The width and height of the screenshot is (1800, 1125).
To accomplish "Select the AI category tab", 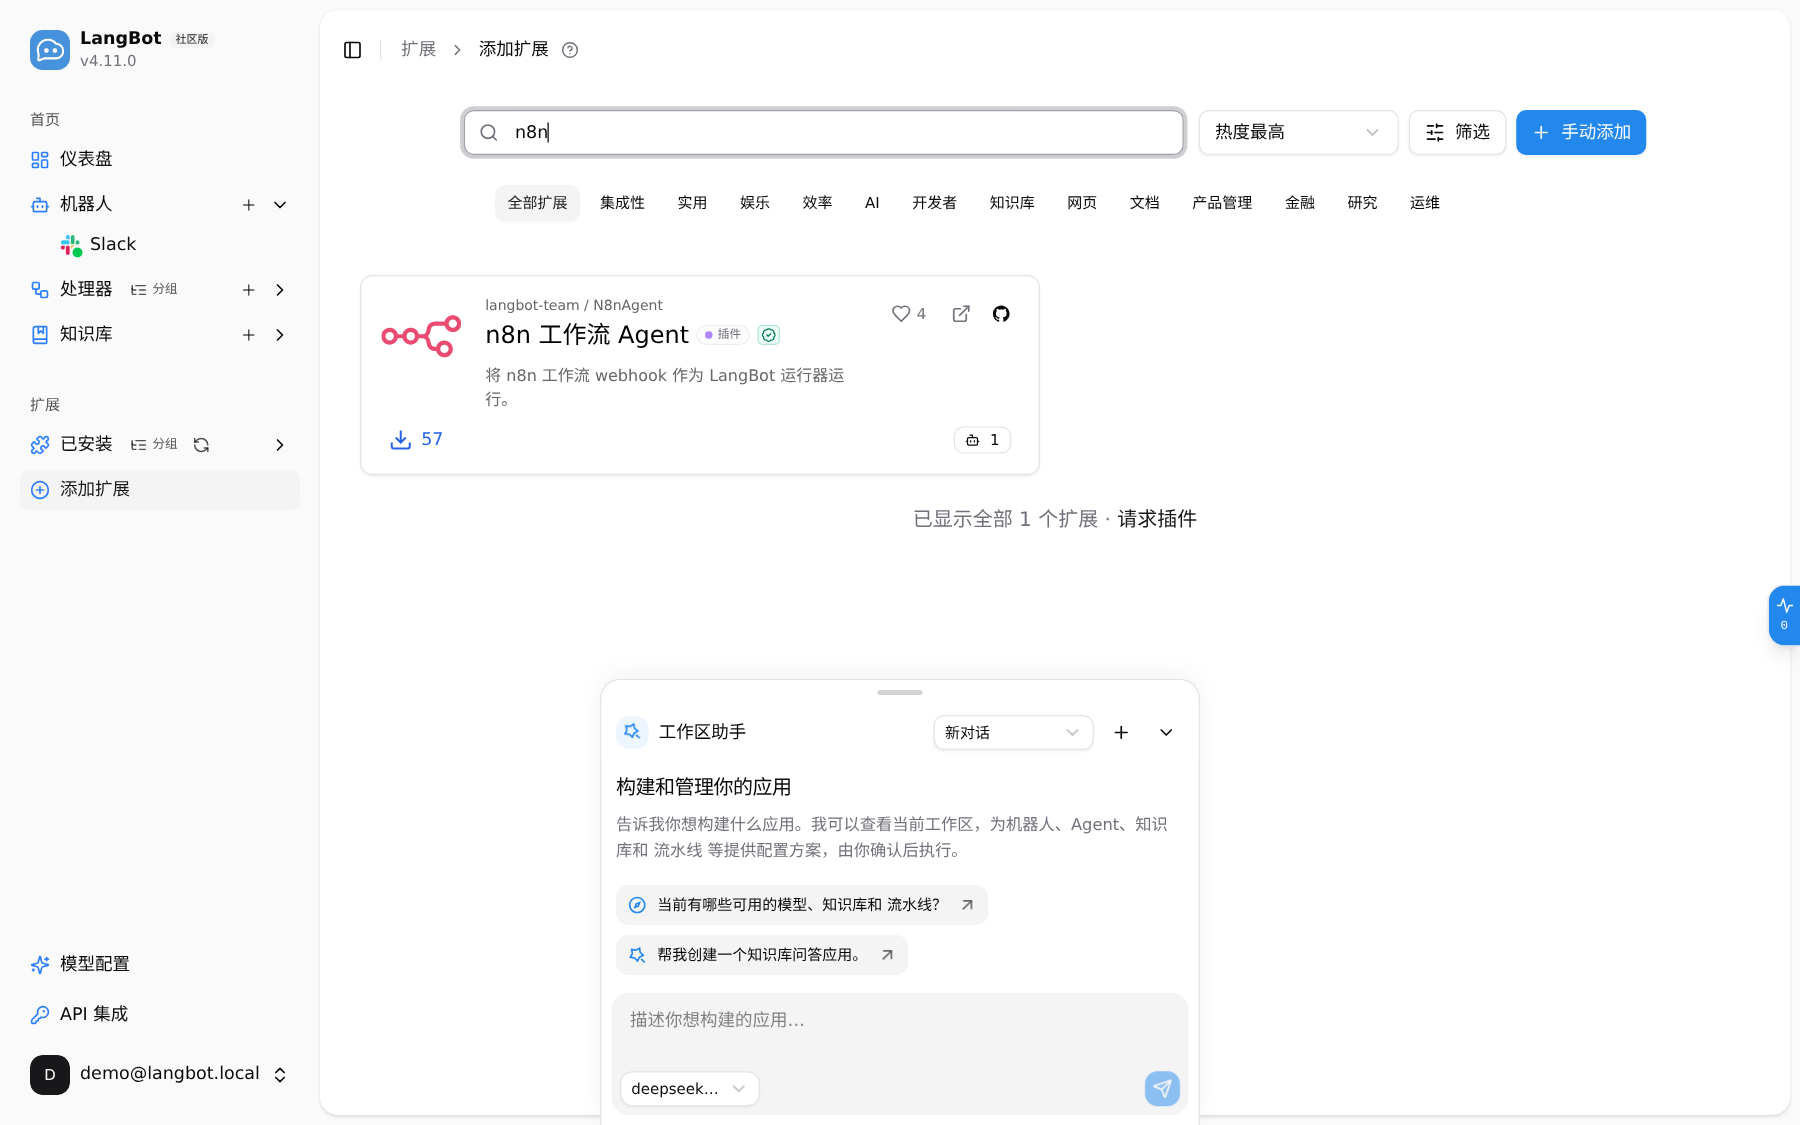I will point(872,203).
